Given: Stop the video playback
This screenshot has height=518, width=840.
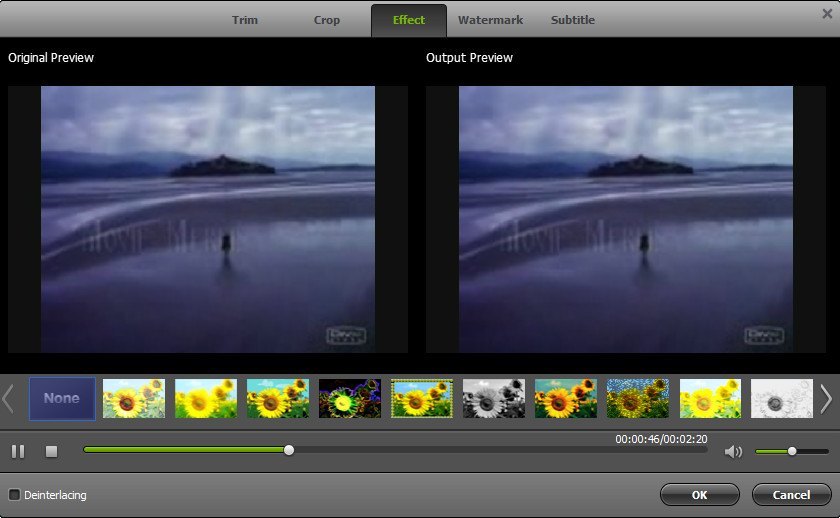Looking at the screenshot, I should click(x=51, y=452).
